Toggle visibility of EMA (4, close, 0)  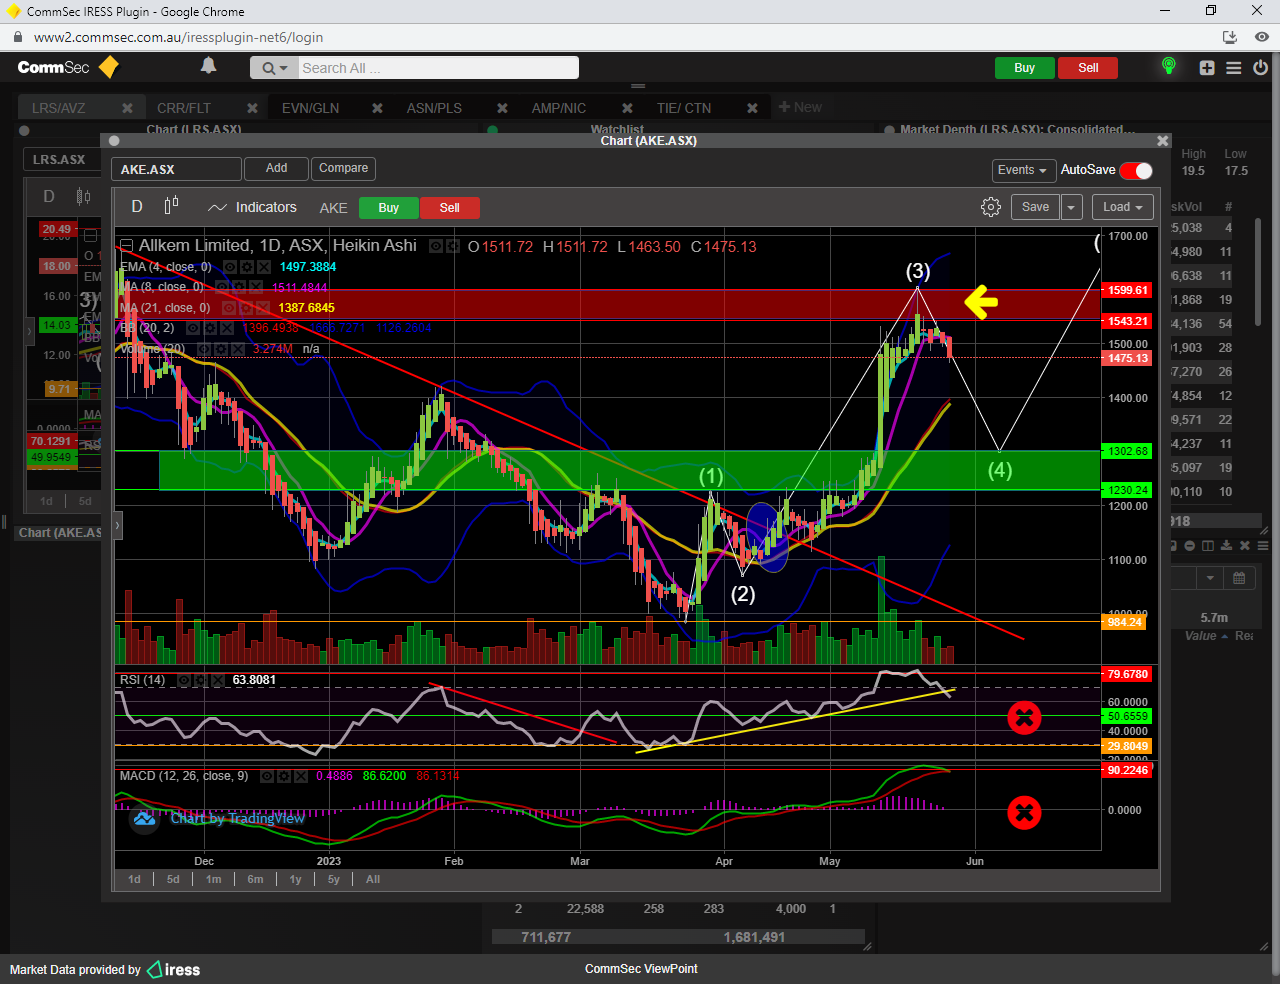(x=230, y=267)
